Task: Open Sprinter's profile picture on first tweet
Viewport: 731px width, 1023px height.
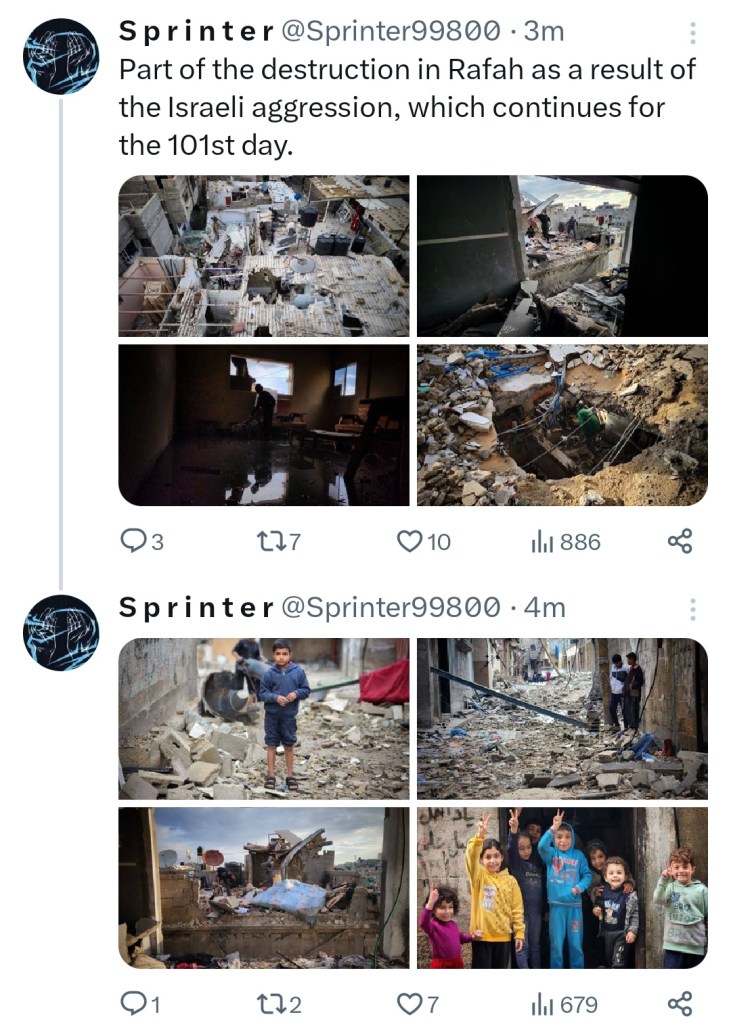Action: (61, 56)
